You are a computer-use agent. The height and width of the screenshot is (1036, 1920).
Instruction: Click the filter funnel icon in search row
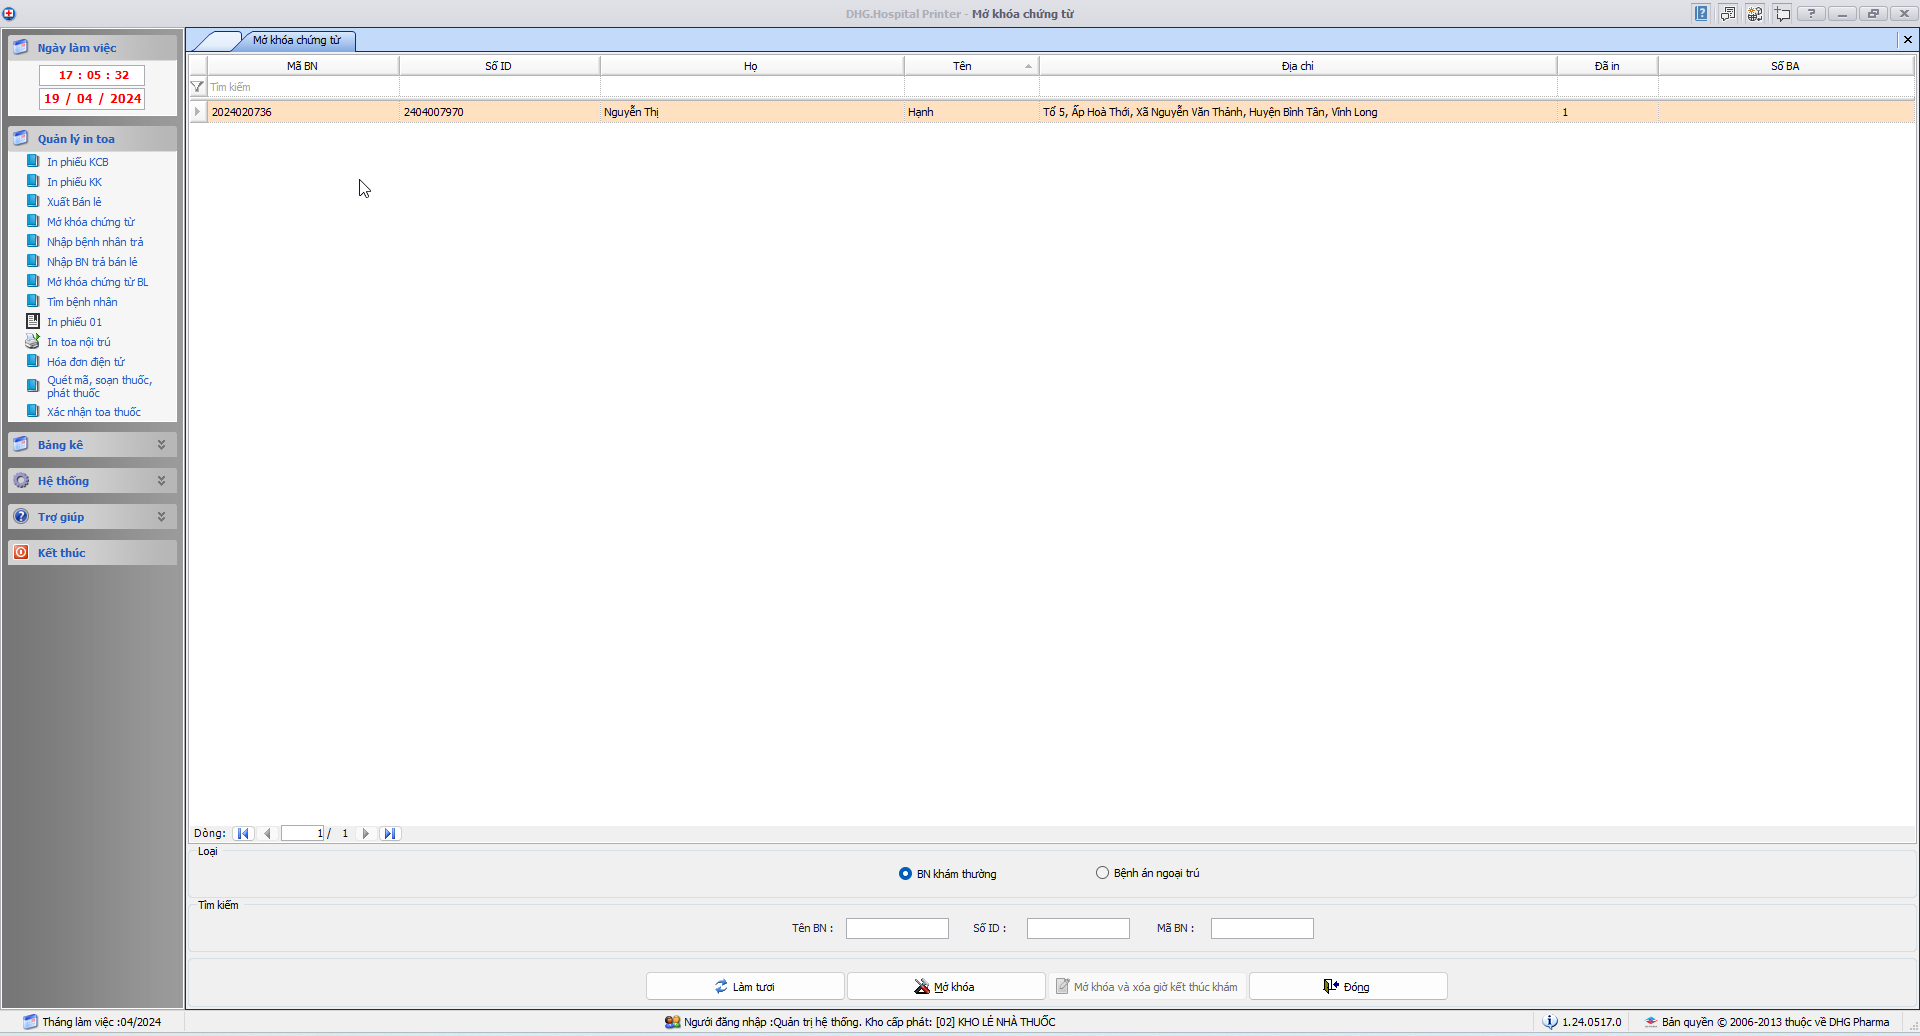[x=197, y=87]
